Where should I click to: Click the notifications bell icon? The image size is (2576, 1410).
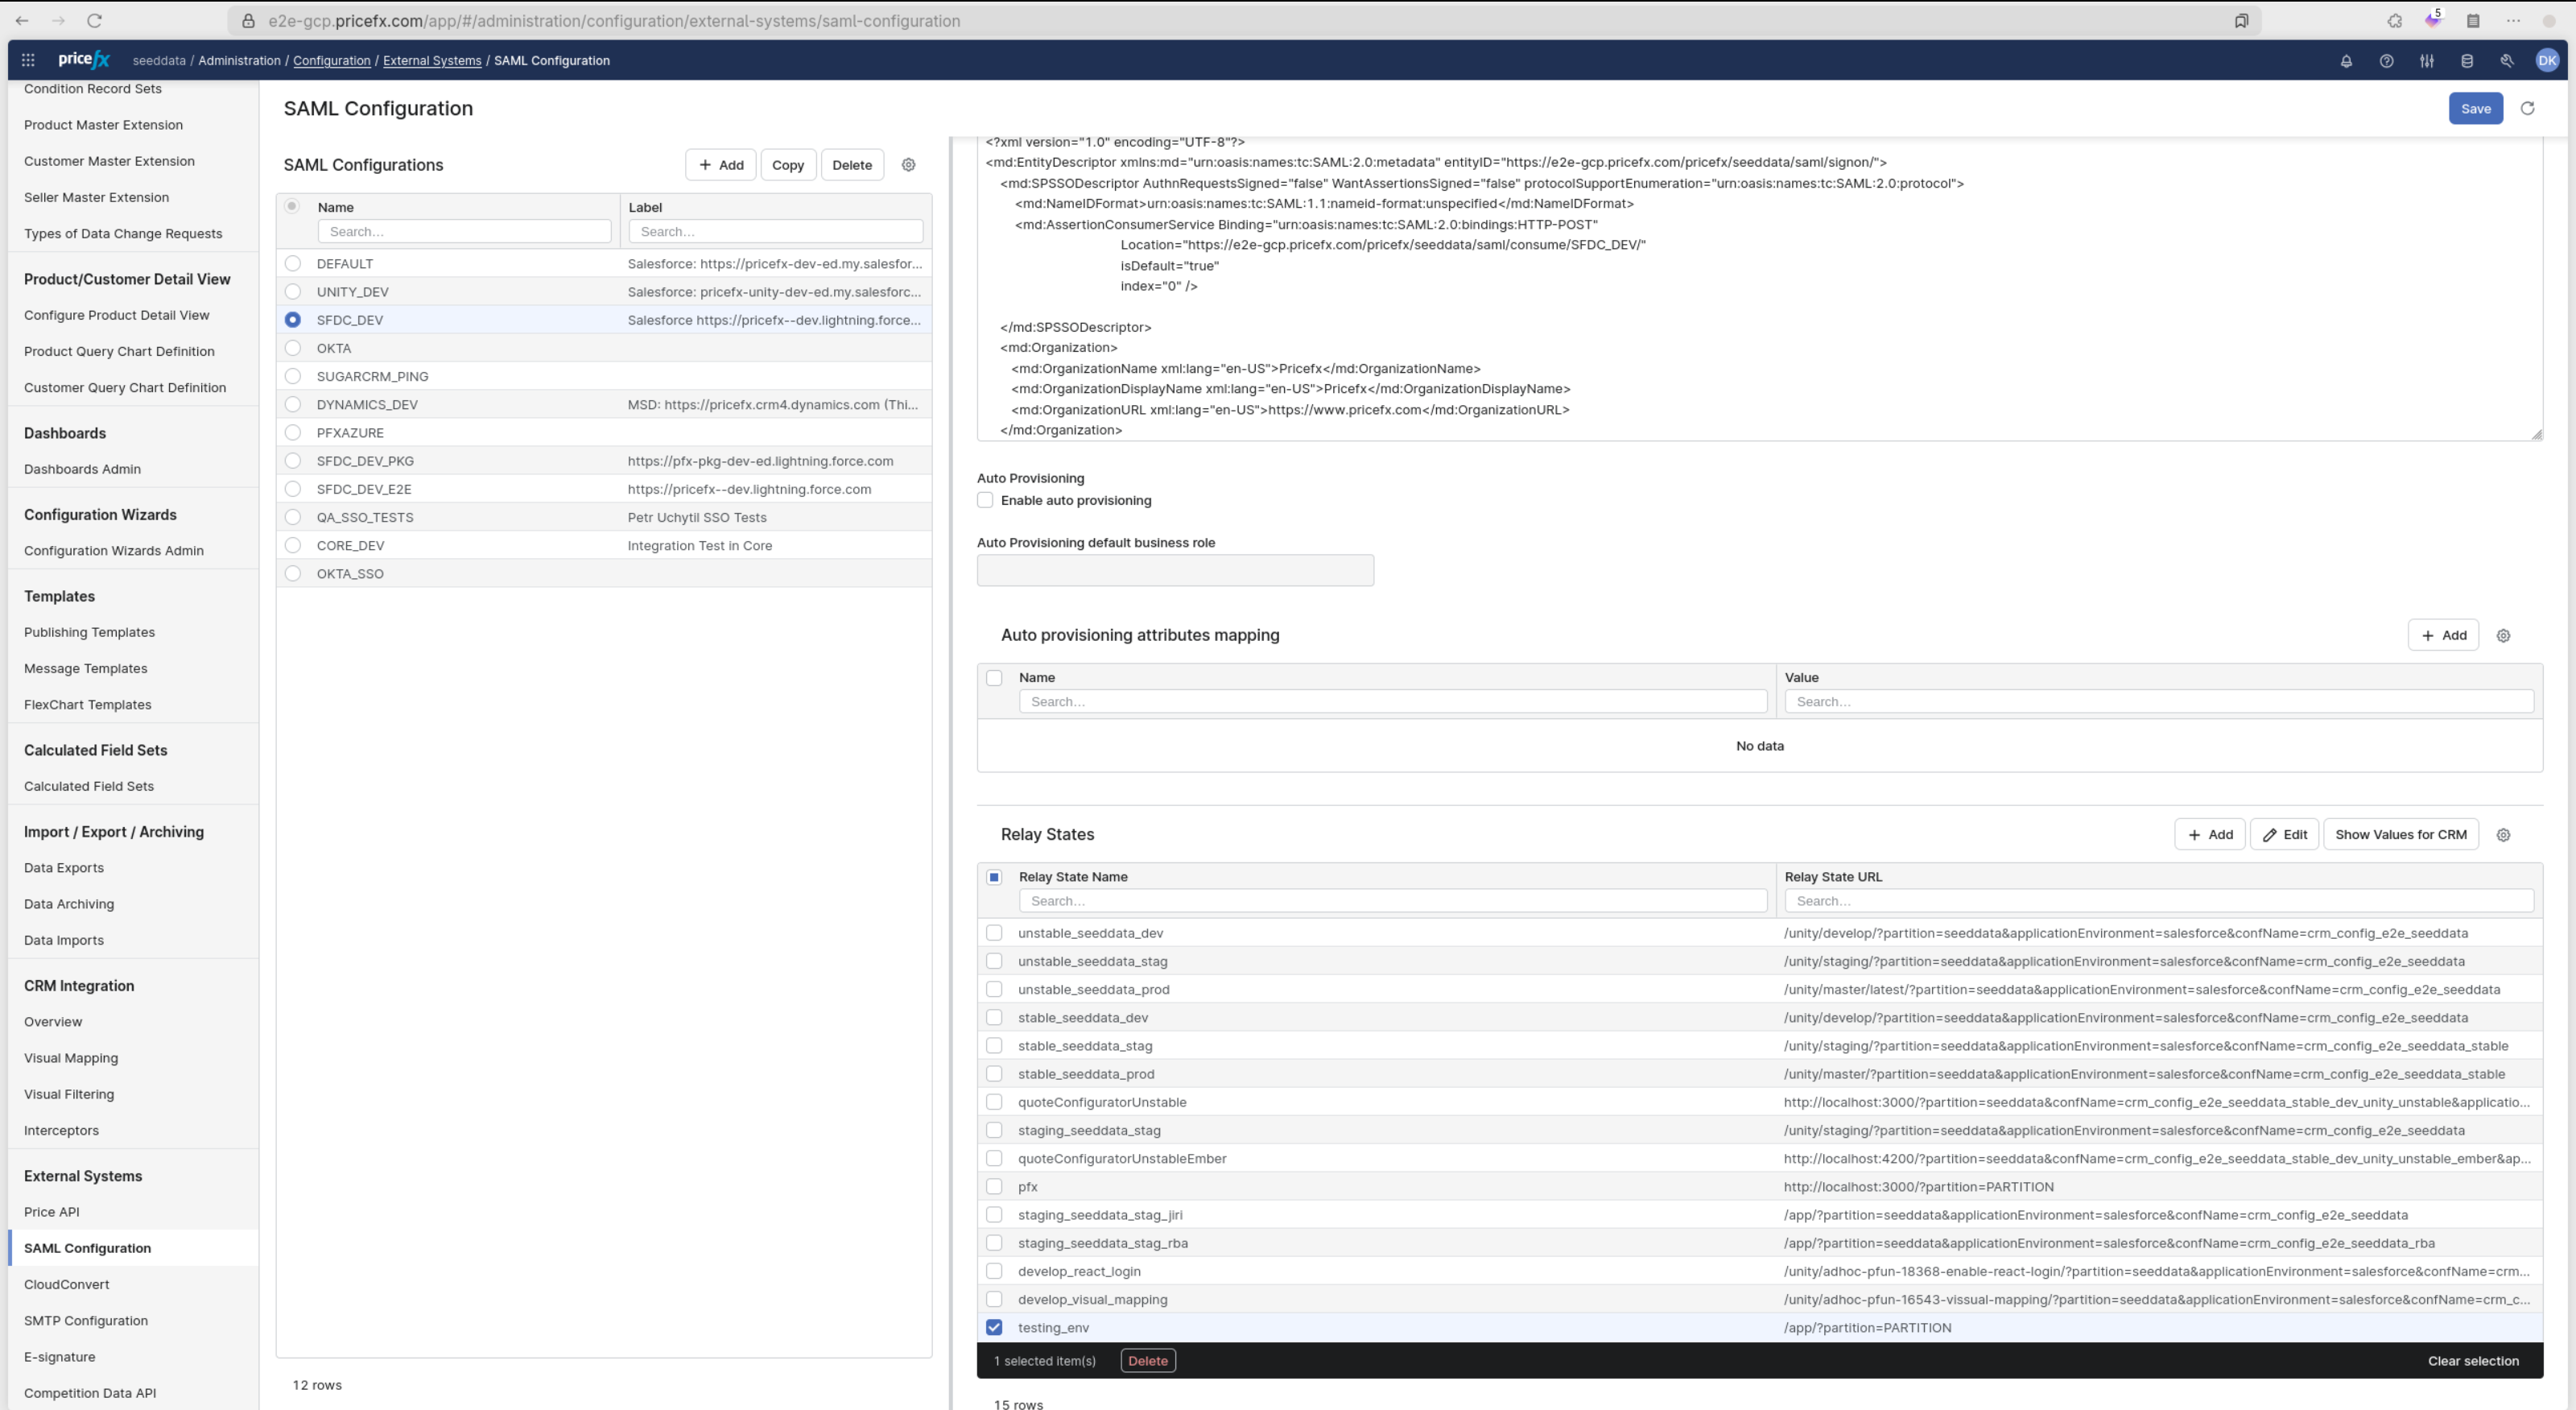pos(2346,61)
